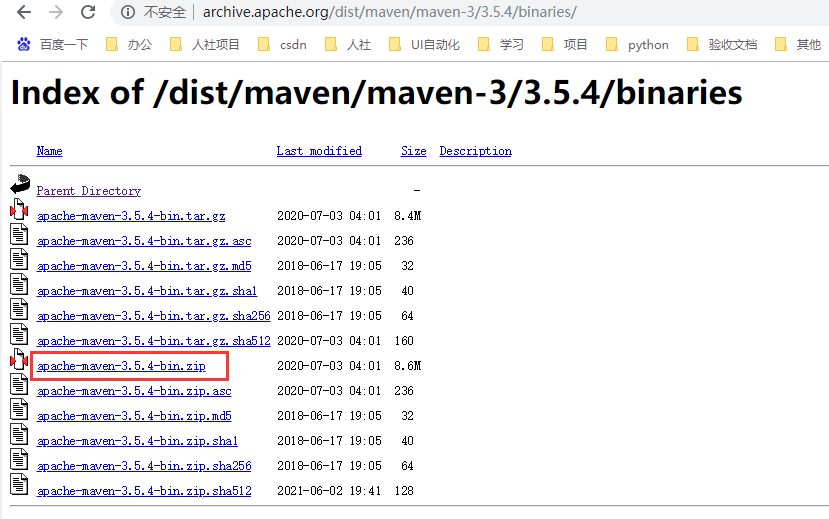829x519 pixels.
Task: Click the file icon beside bin.zip.sha256
Action: (19, 459)
